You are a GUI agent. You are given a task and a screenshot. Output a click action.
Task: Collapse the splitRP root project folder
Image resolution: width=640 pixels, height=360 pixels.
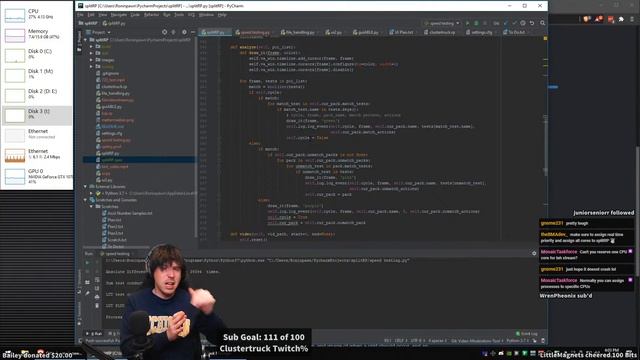tap(86, 40)
